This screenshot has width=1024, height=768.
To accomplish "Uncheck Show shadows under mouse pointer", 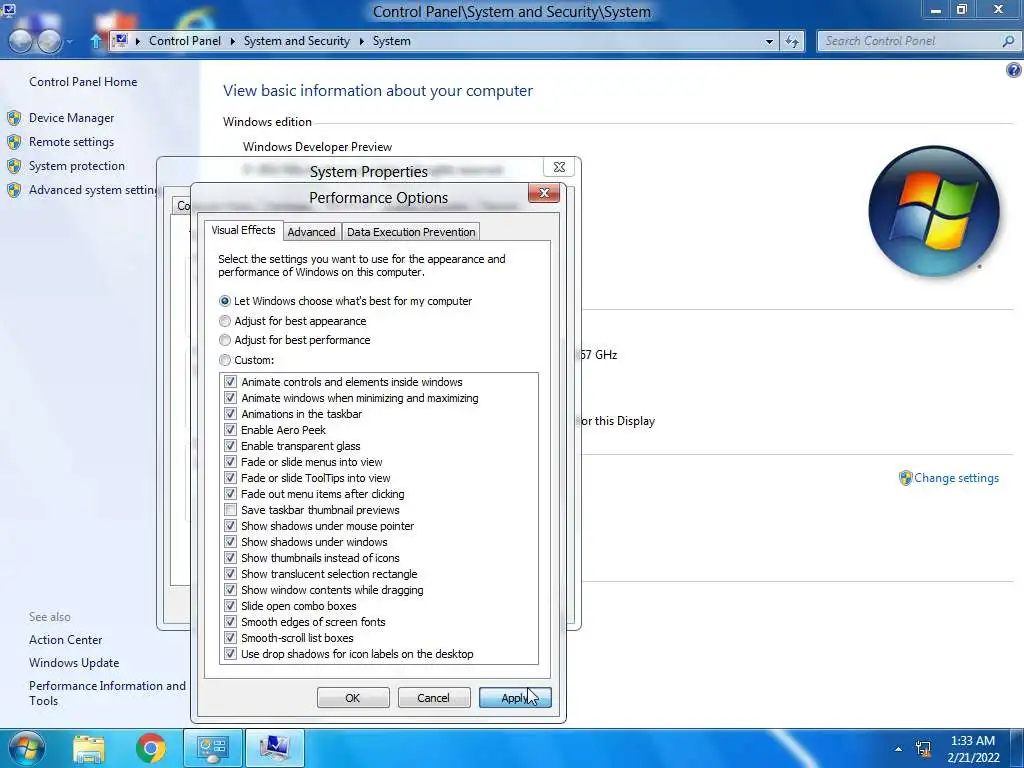I will [x=230, y=526].
